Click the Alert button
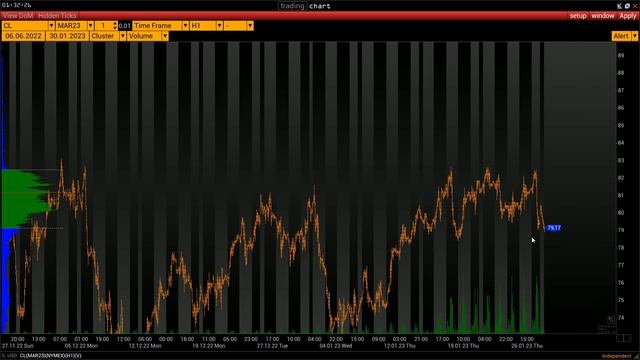The width and height of the screenshot is (640, 360). [x=621, y=36]
